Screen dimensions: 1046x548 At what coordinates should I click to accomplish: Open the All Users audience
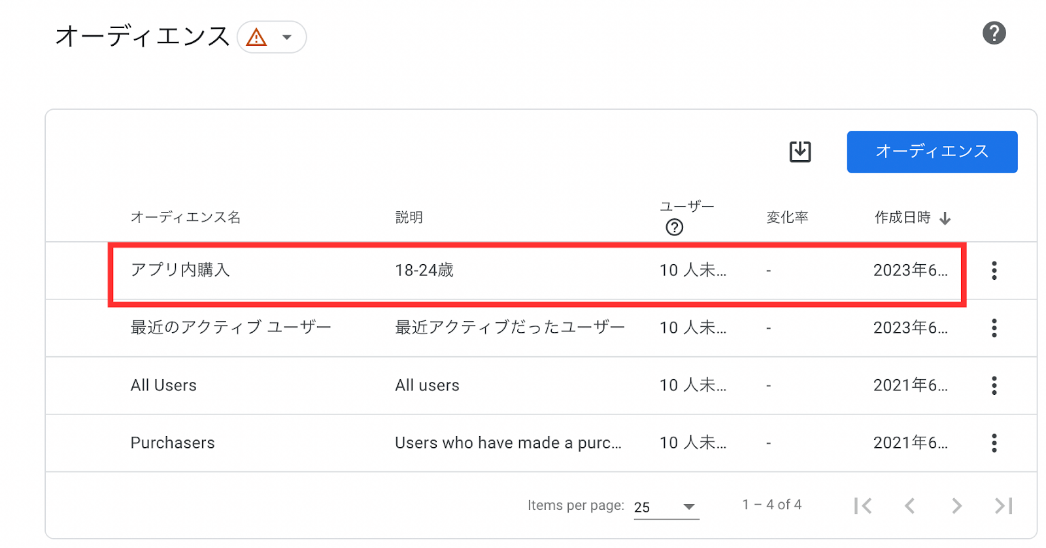[x=163, y=385]
